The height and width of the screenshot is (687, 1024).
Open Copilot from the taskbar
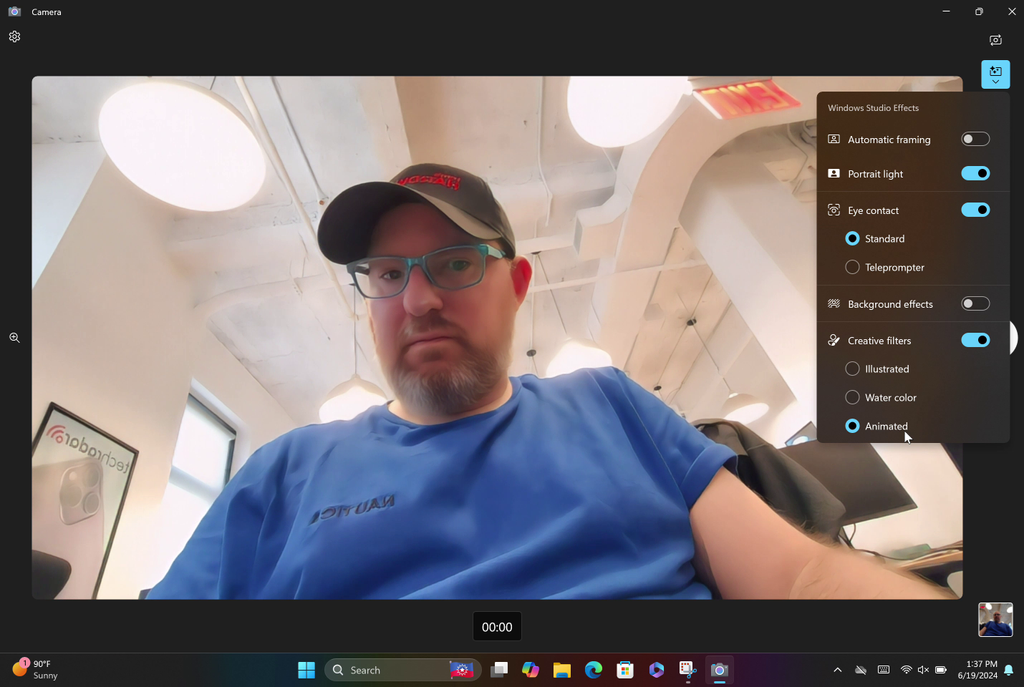click(530, 670)
